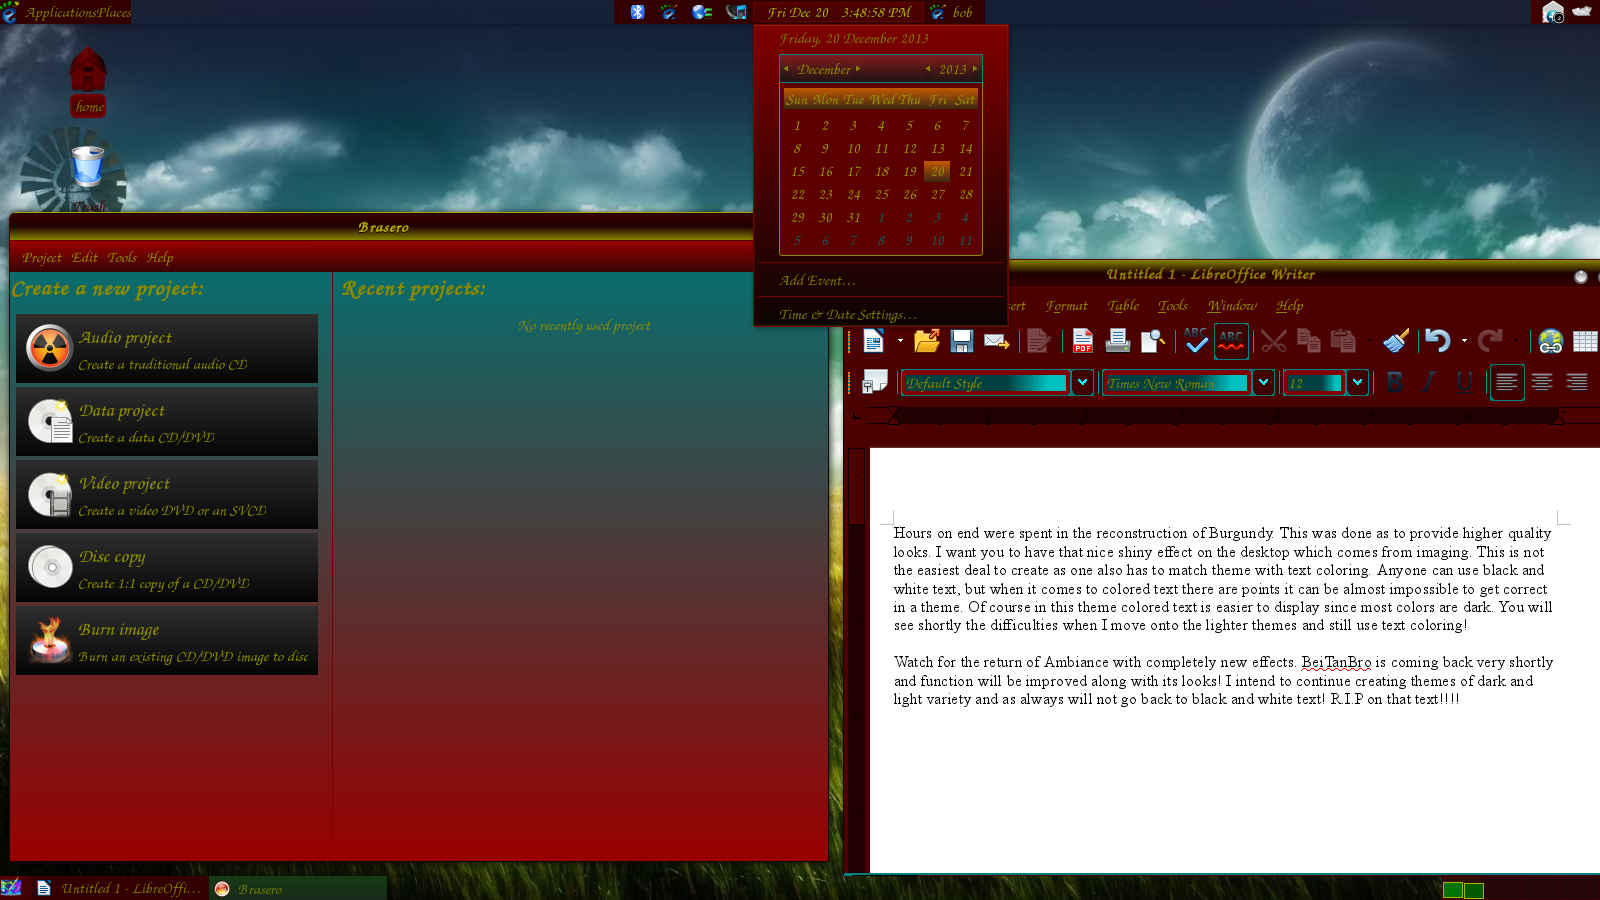Save the document with the floppy disk icon
1600x900 pixels.
point(962,341)
